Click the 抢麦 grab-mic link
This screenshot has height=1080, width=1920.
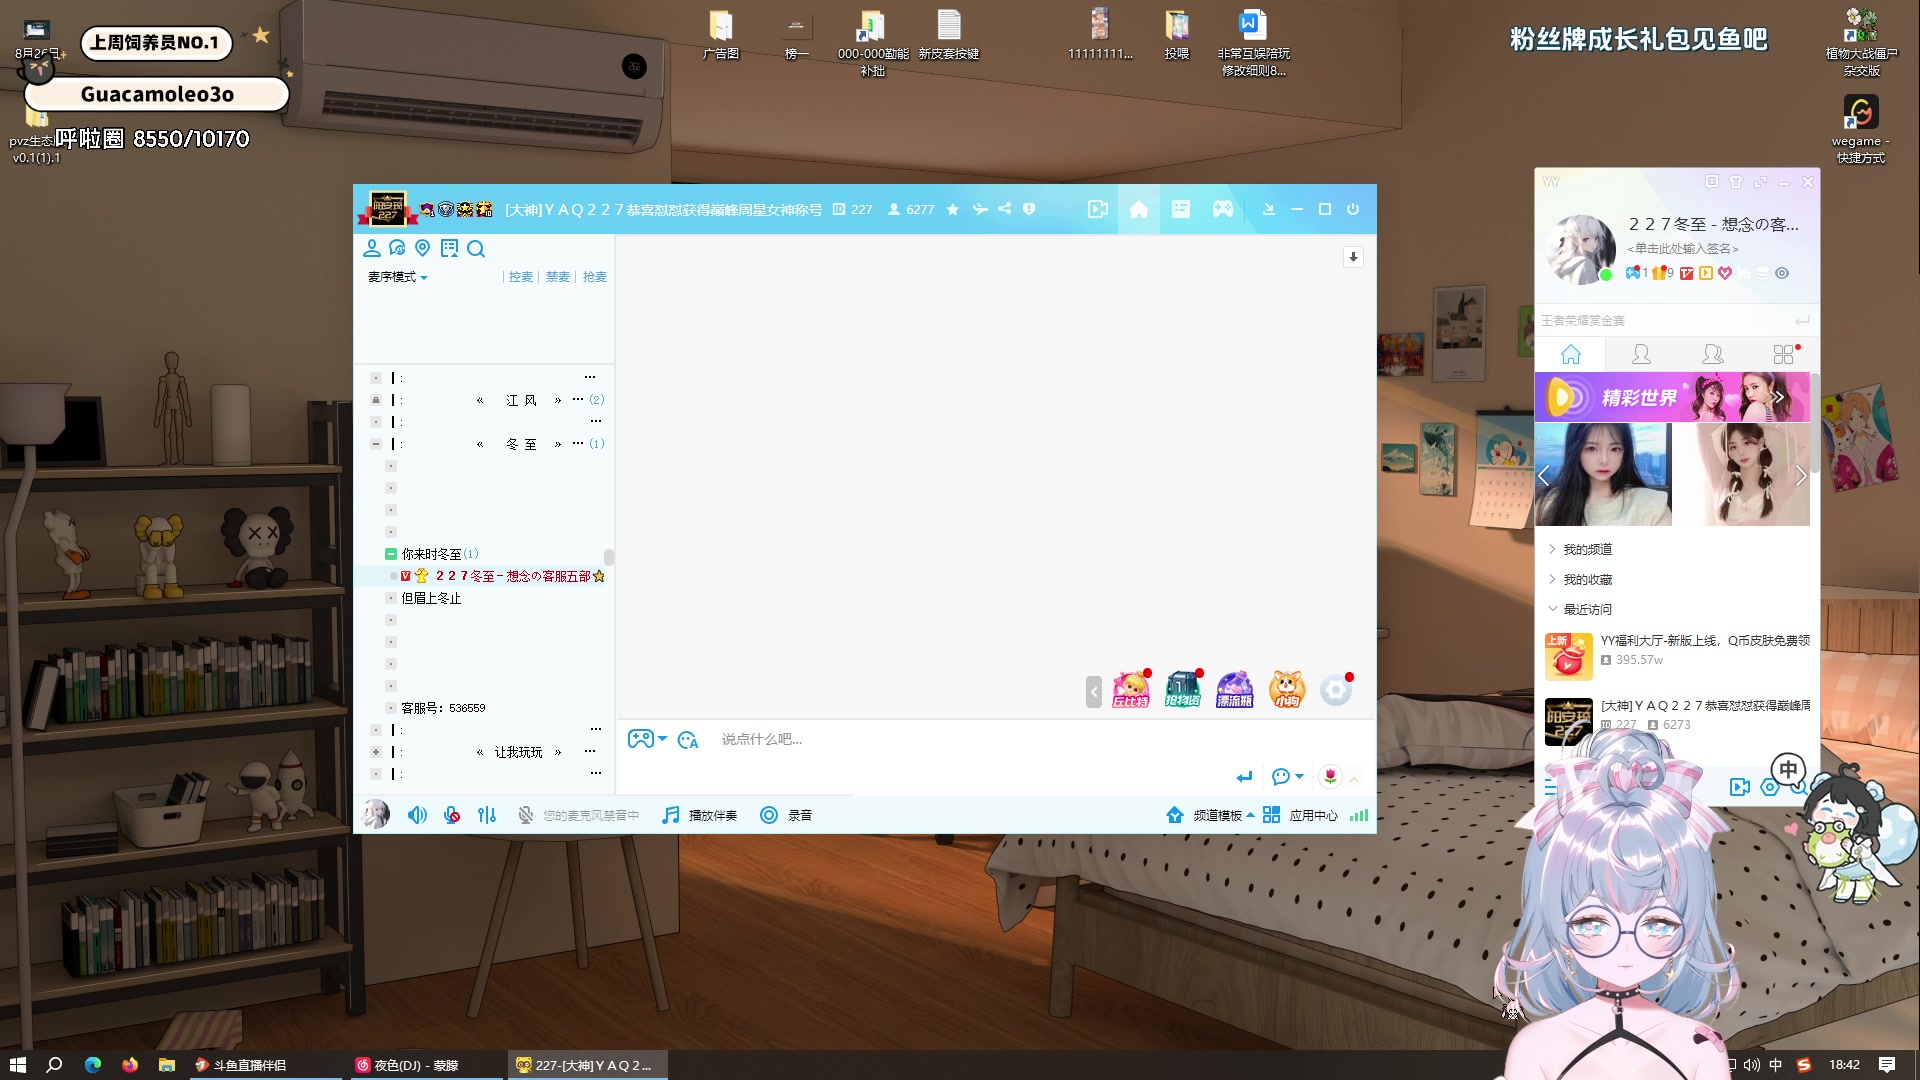point(594,277)
